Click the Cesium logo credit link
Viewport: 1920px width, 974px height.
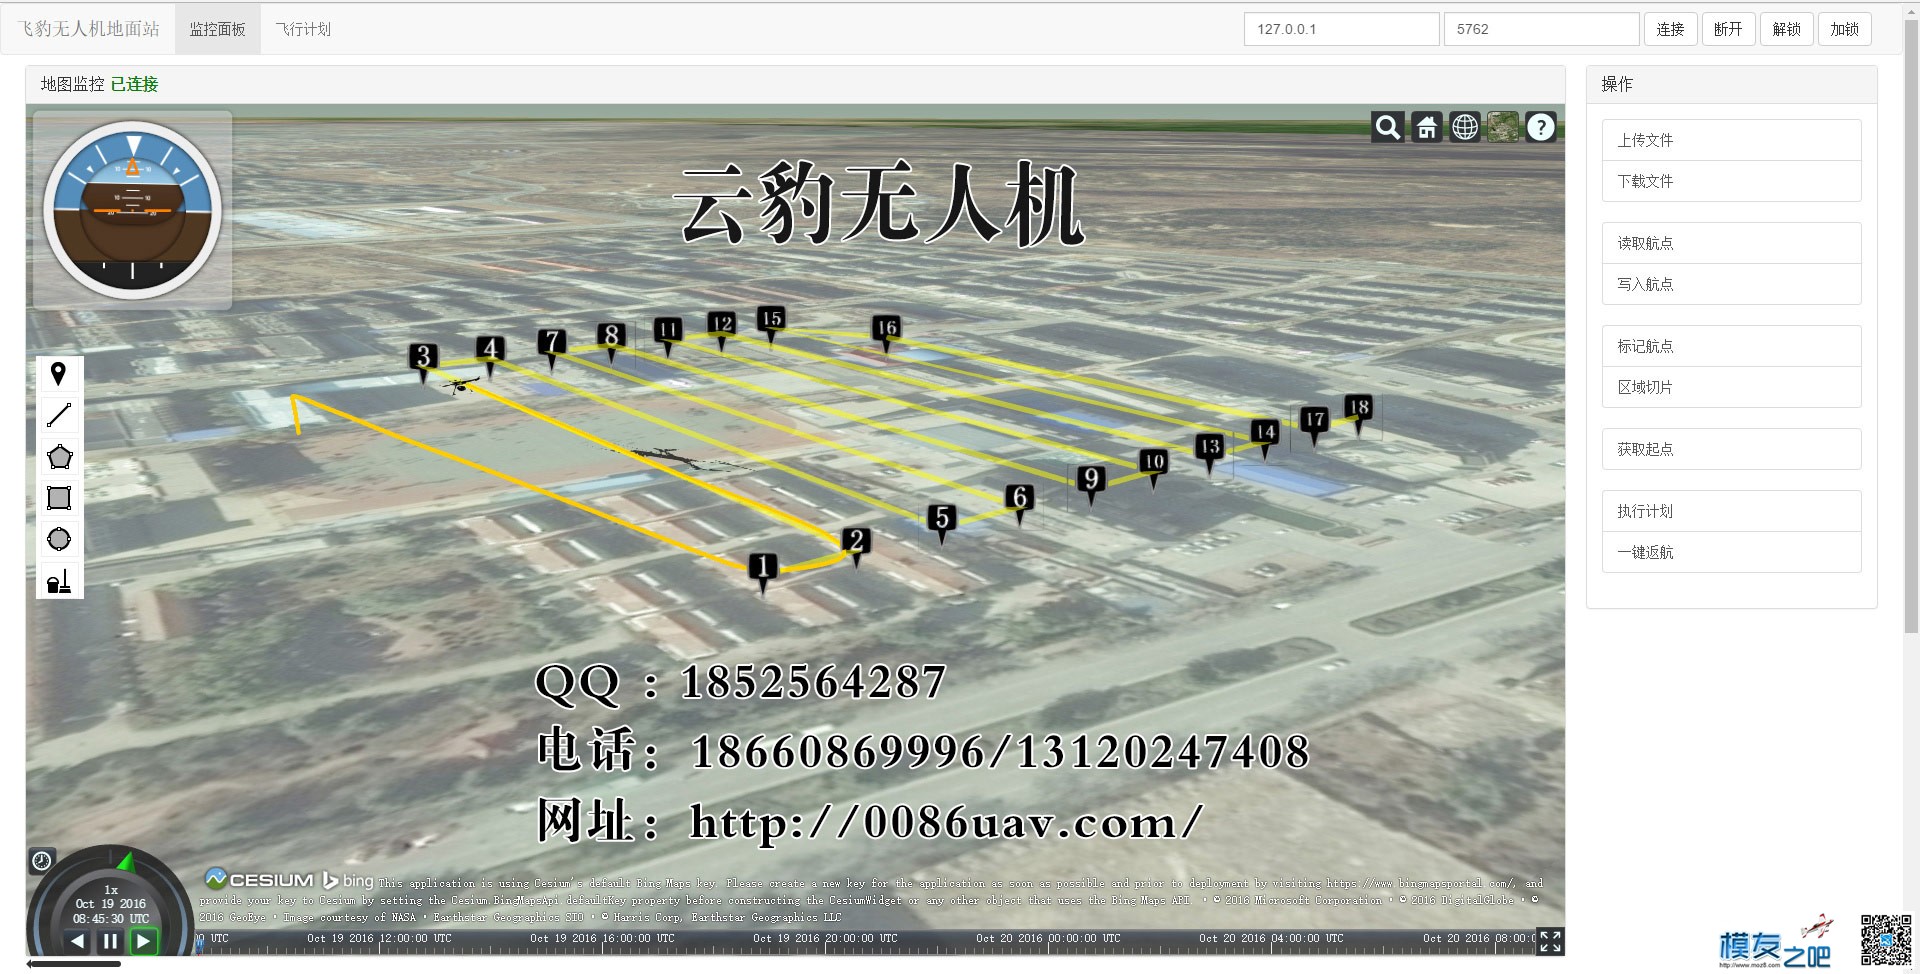click(259, 879)
